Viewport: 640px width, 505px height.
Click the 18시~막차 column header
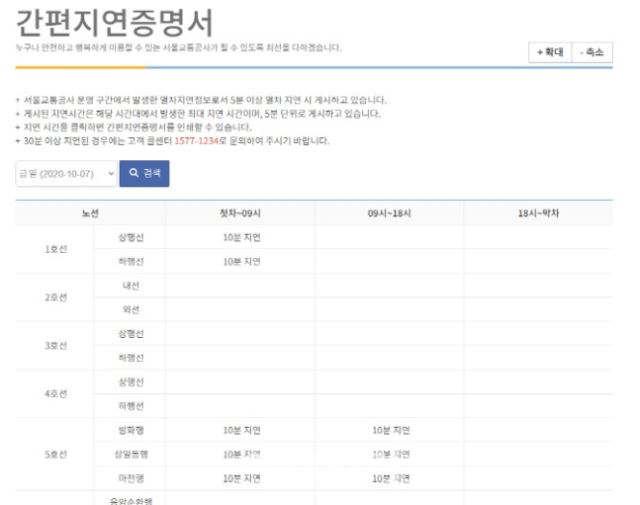[x=538, y=214]
